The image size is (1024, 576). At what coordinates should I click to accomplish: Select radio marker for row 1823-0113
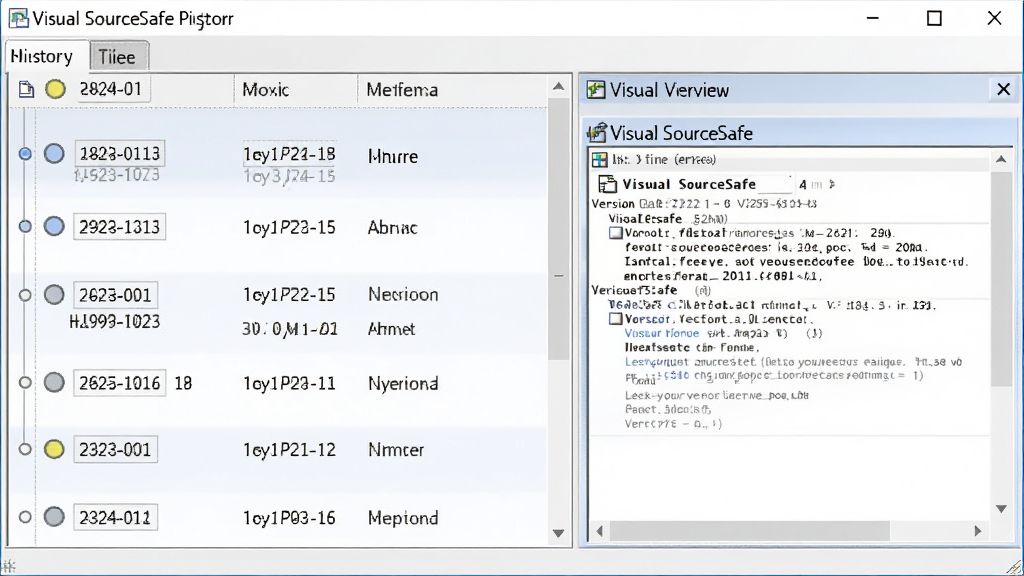(x=25, y=153)
